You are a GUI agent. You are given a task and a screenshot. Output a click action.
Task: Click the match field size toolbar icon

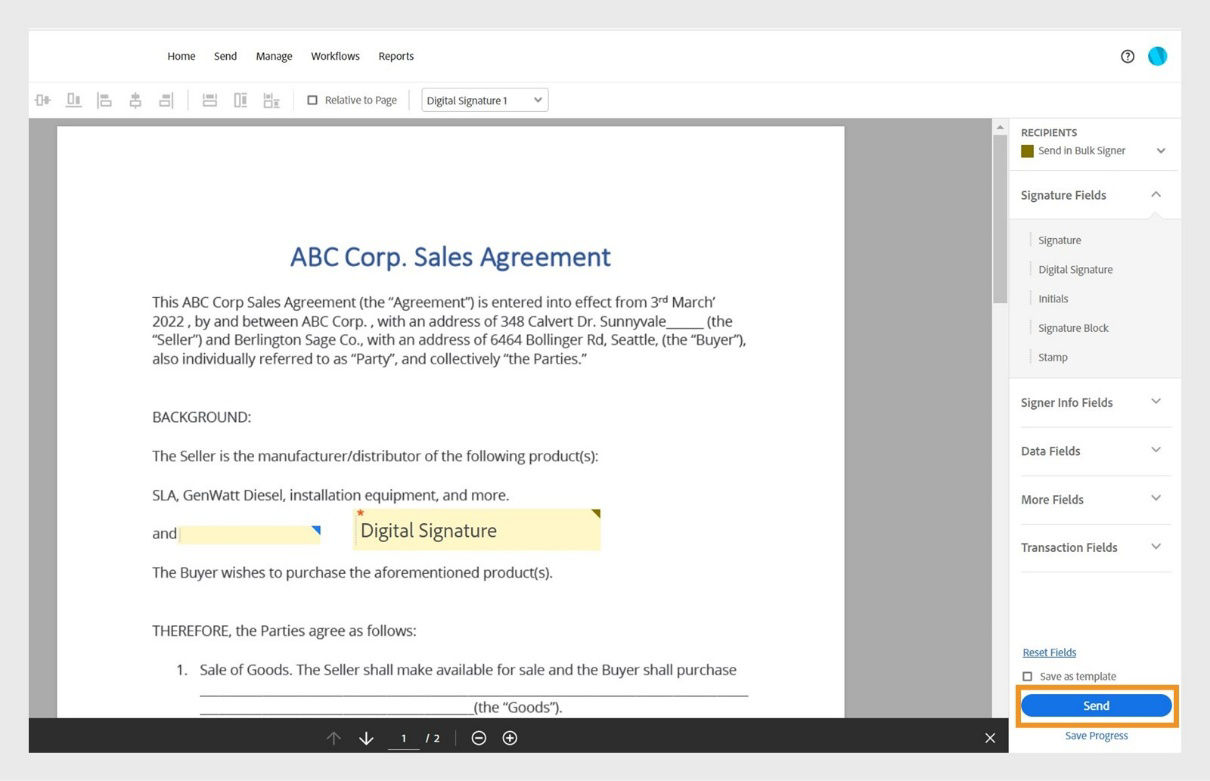[271, 99]
